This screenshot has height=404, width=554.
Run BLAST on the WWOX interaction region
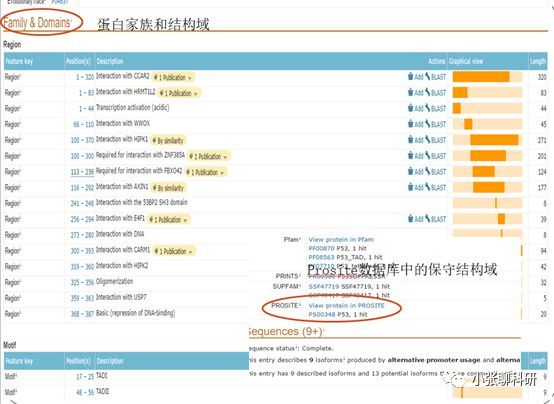click(x=436, y=124)
